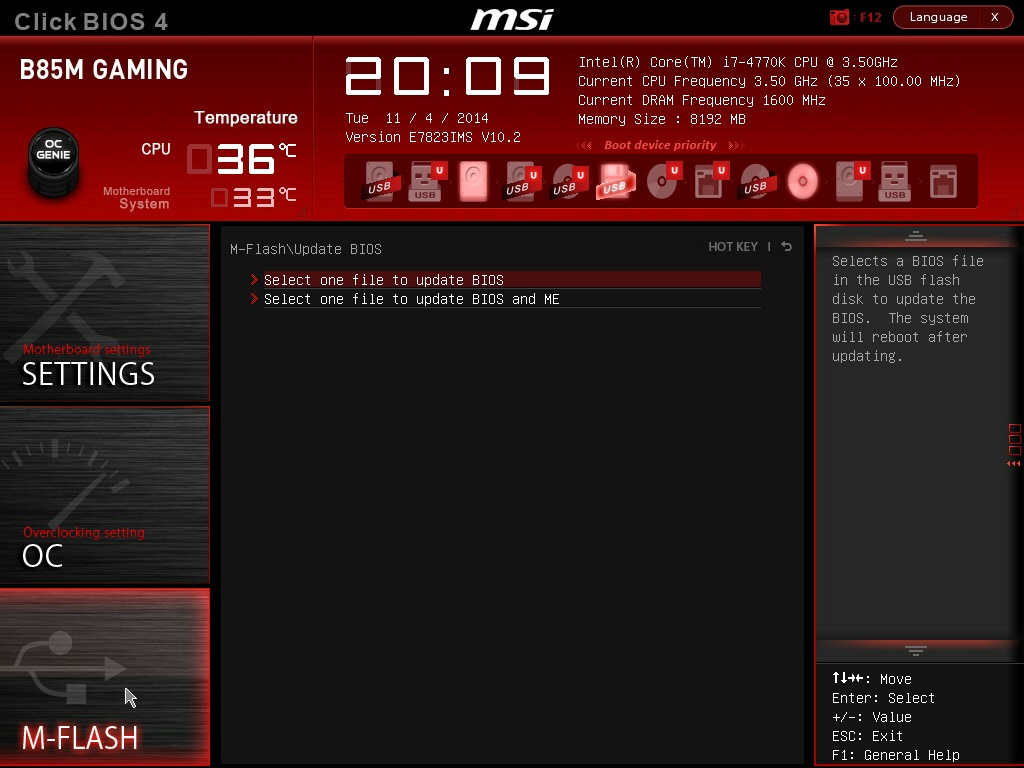Click the 'Enter: Select' key hint

click(883, 698)
